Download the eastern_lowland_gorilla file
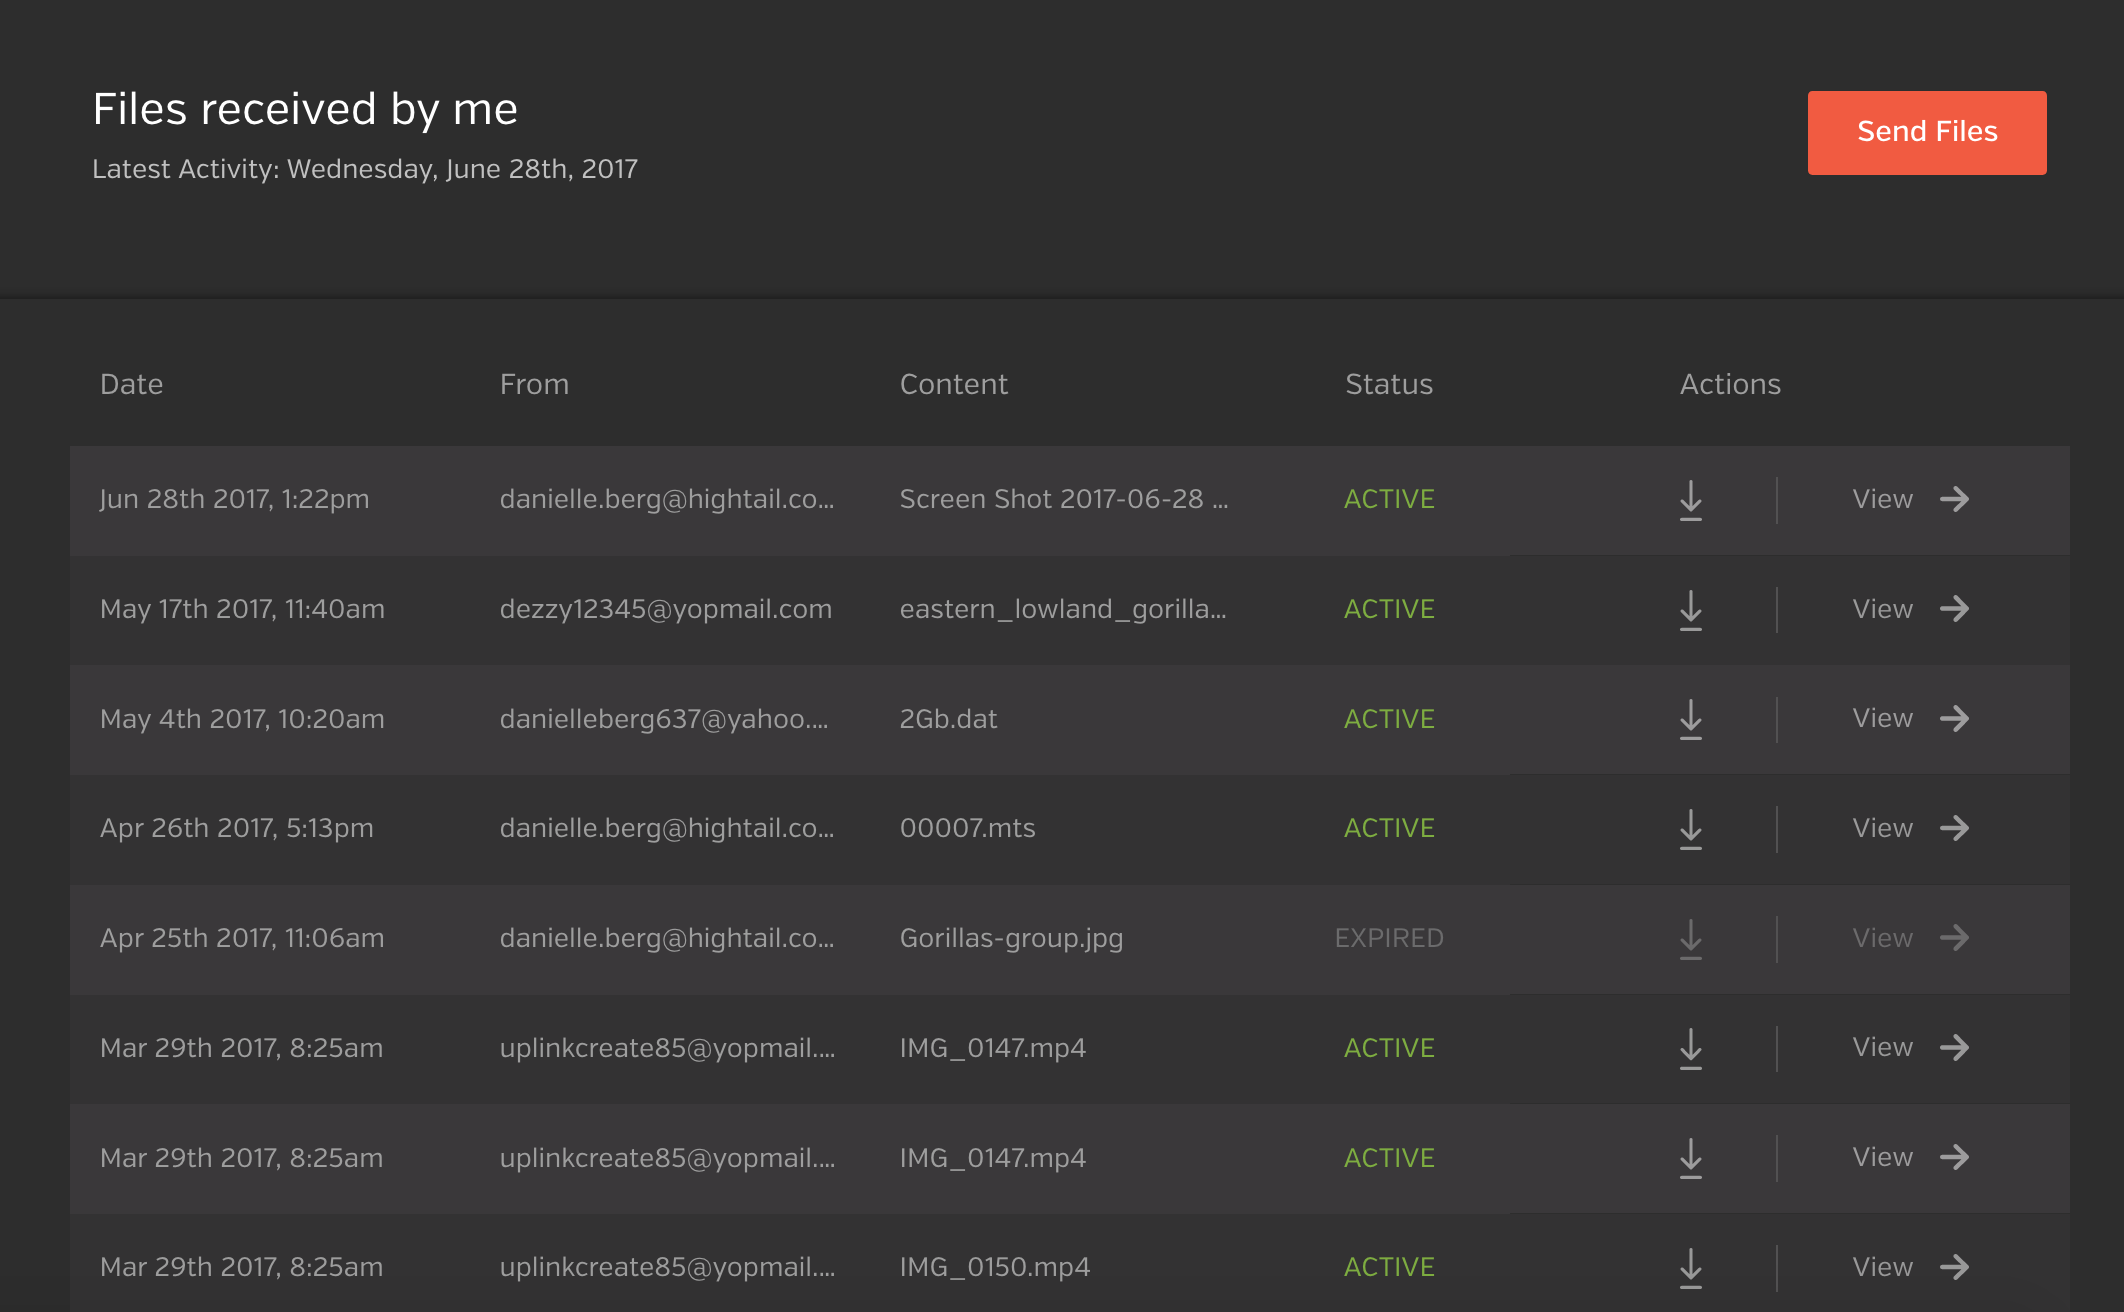Viewport: 2124px width, 1312px height. coord(1690,610)
